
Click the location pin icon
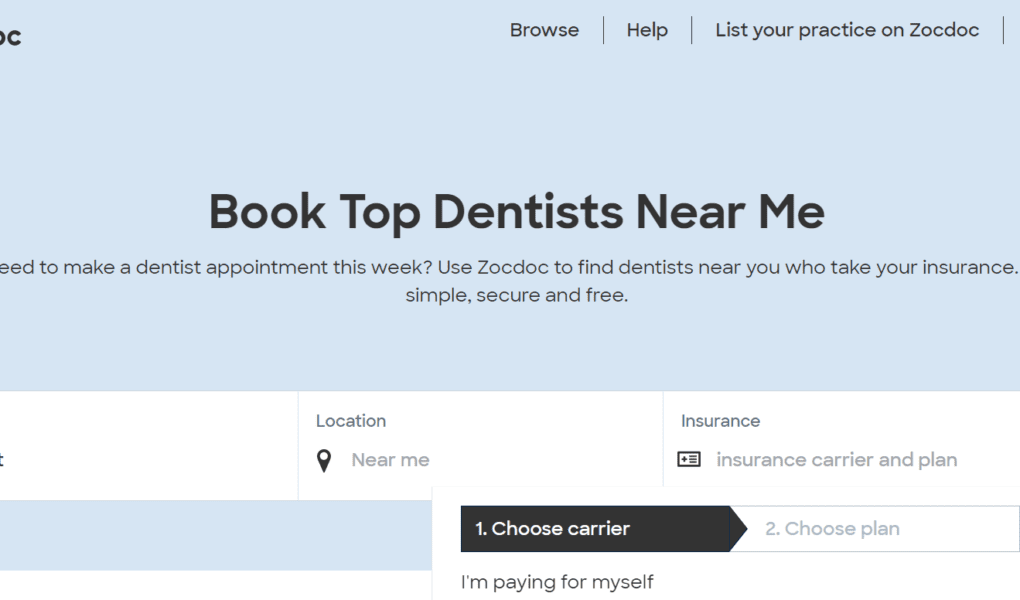click(x=324, y=460)
